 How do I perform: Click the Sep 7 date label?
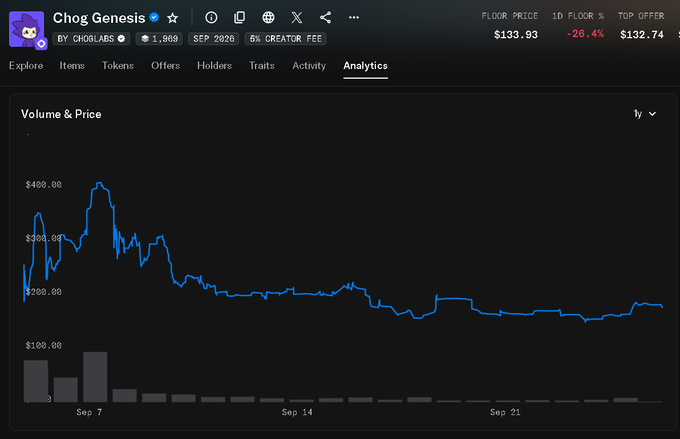89,412
